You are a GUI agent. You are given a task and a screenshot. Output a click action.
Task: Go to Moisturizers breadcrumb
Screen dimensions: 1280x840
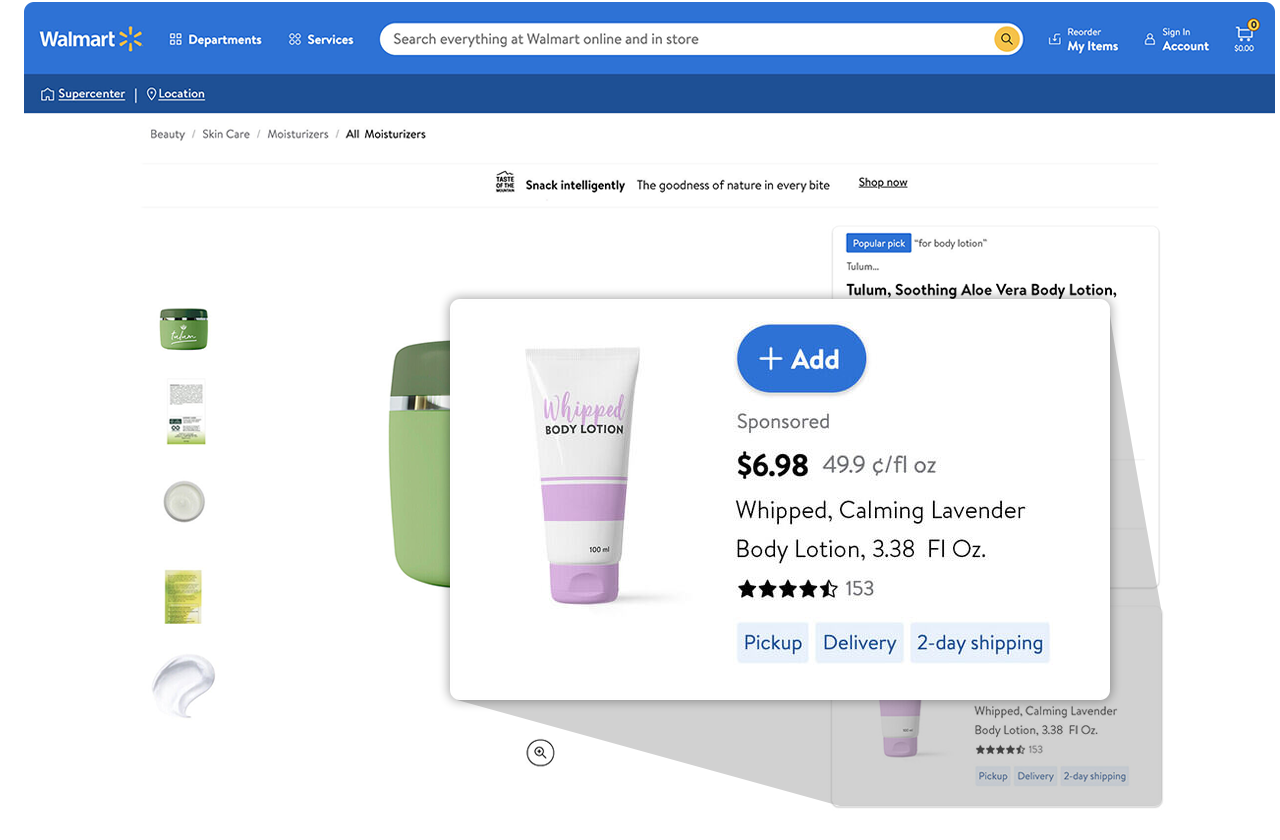(x=298, y=134)
